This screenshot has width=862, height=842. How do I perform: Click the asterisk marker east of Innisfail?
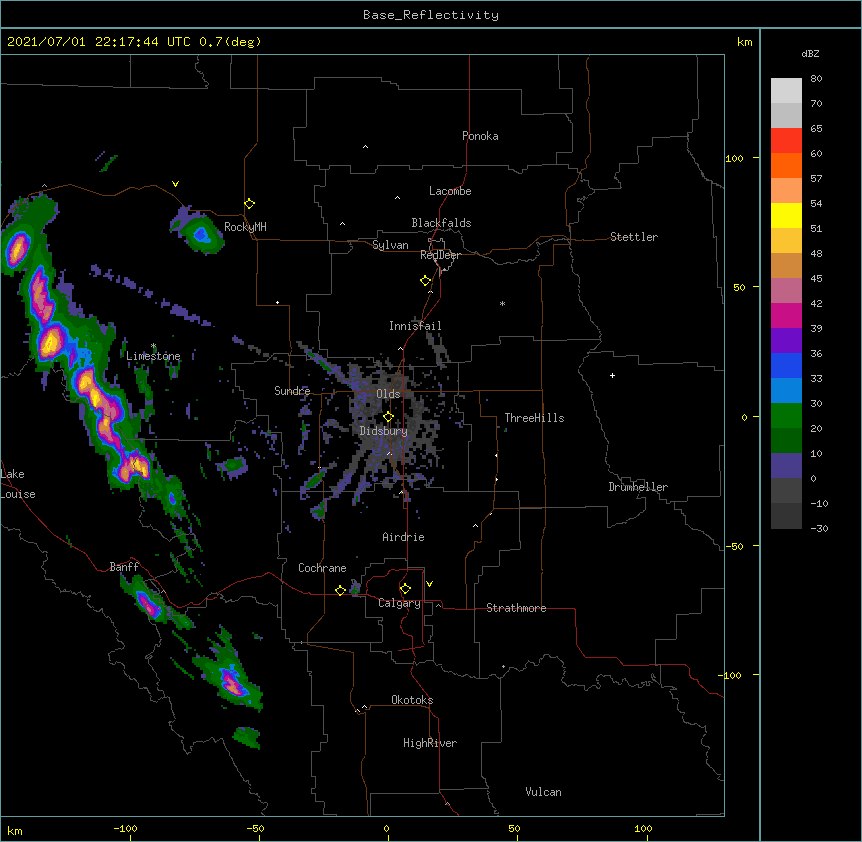[x=502, y=304]
